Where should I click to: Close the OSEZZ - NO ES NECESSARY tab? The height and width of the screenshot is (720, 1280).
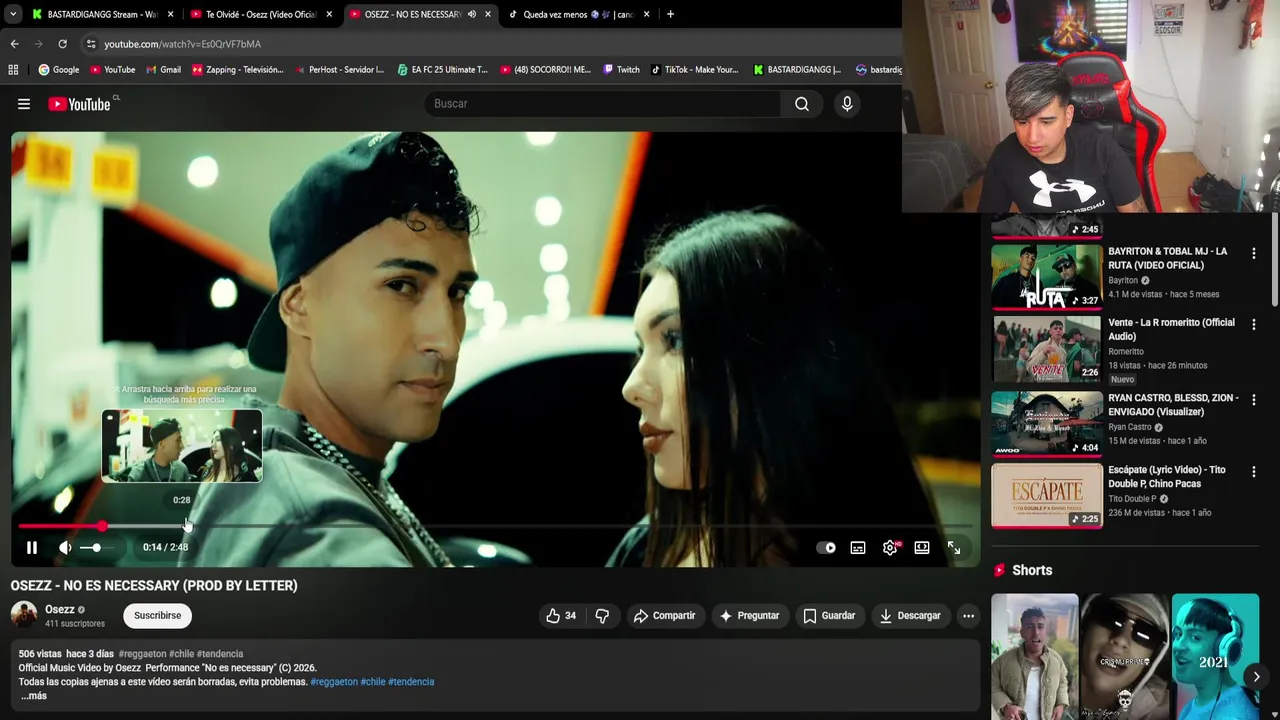coord(488,14)
